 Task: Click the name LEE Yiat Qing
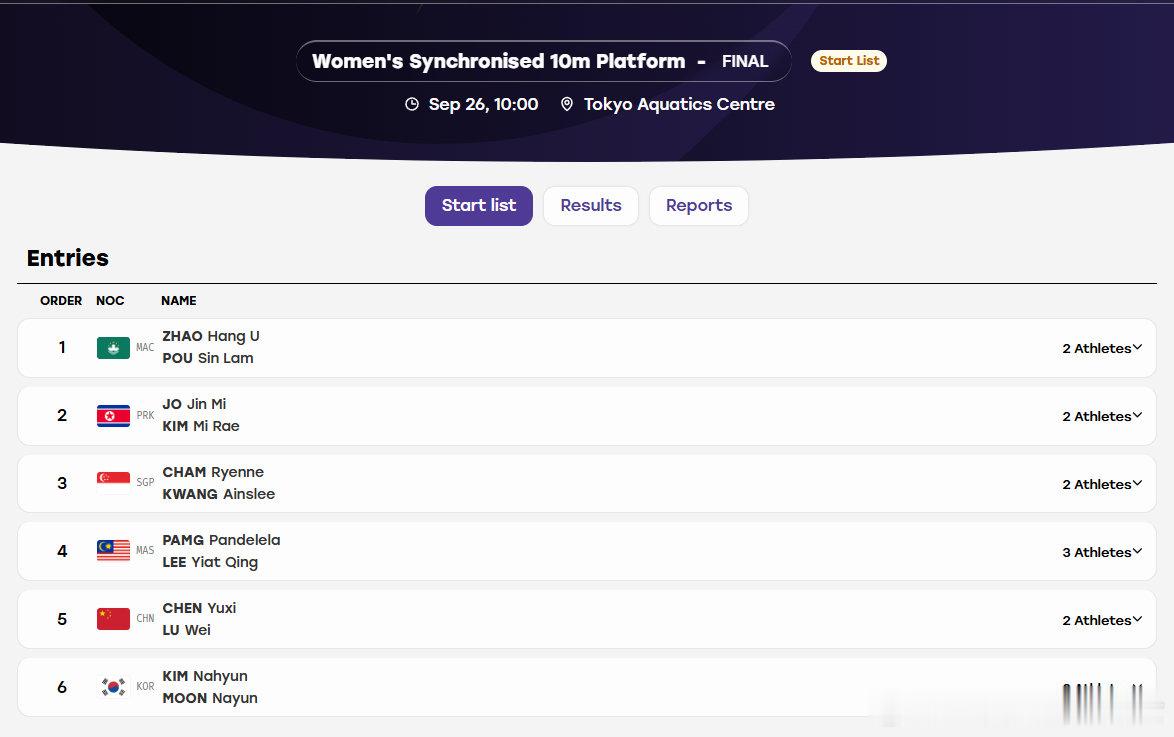click(210, 562)
